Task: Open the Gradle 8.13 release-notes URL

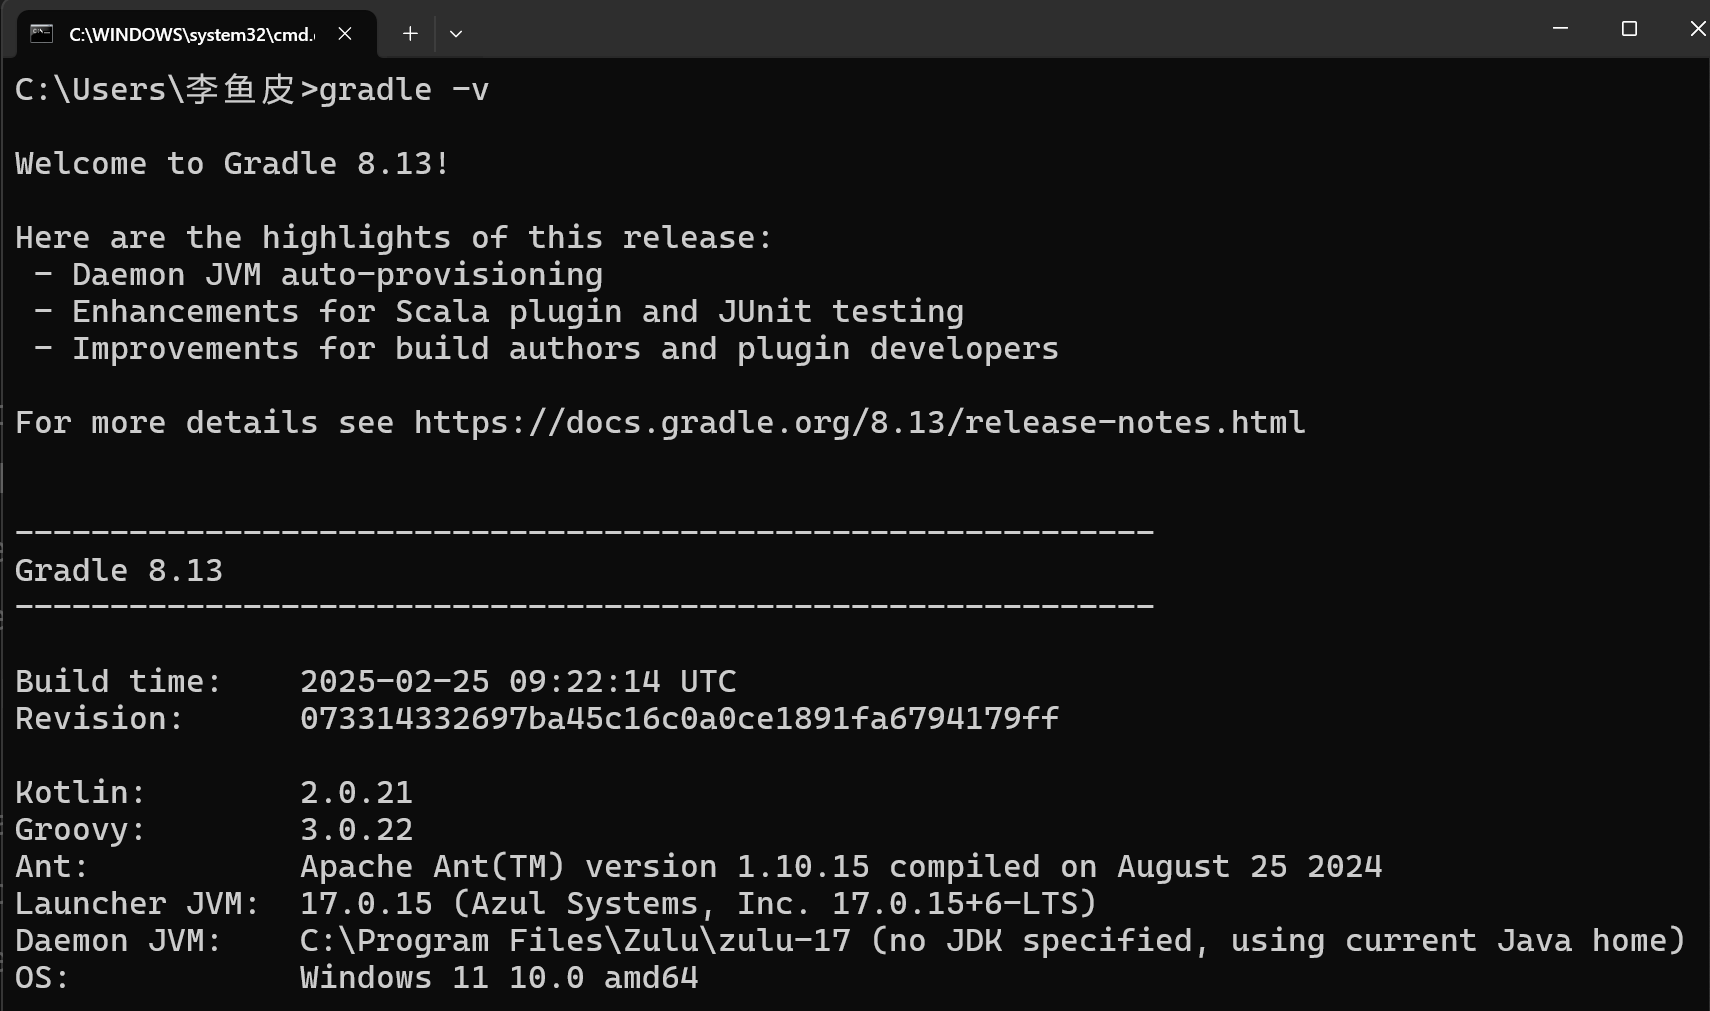Action: click(859, 423)
